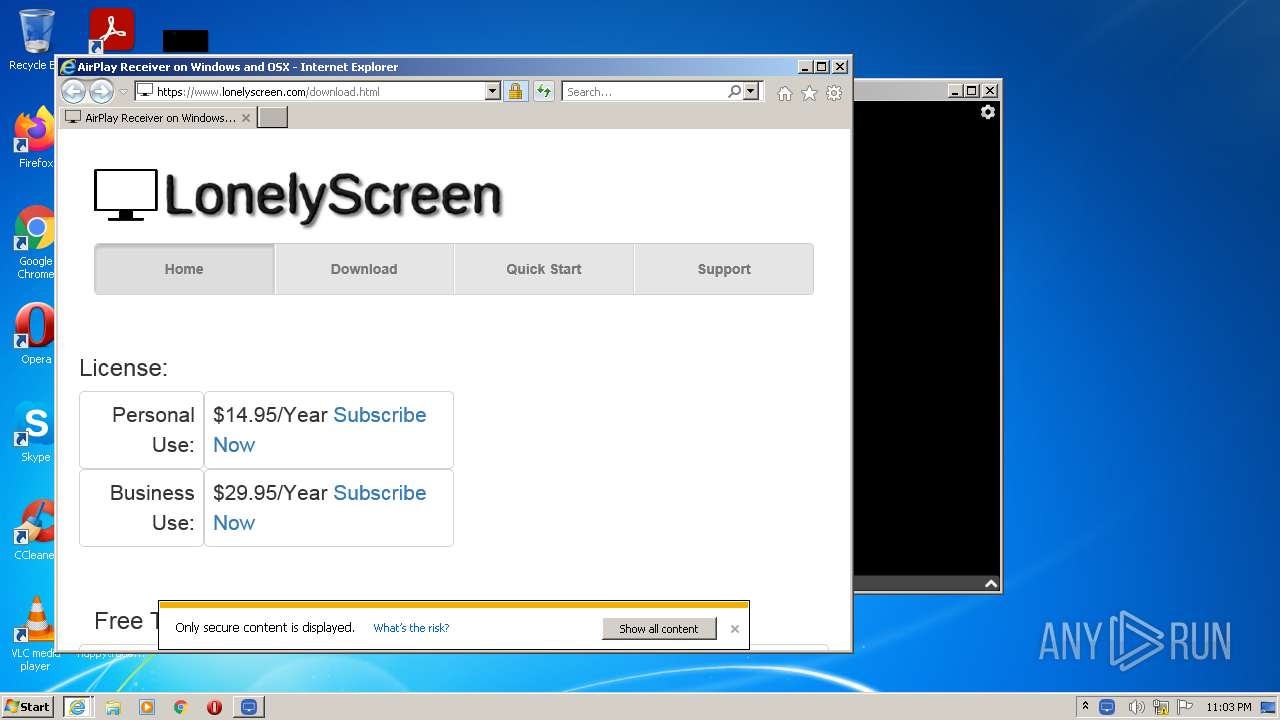Launch Opera from the desktop
Viewport: 1280px width, 720px height.
(x=35, y=334)
